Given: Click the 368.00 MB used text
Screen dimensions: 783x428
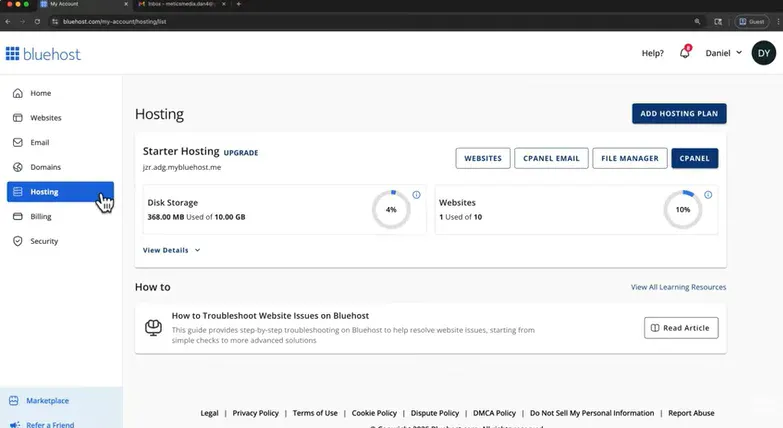Looking at the screenshot, I should pos(196,217).
